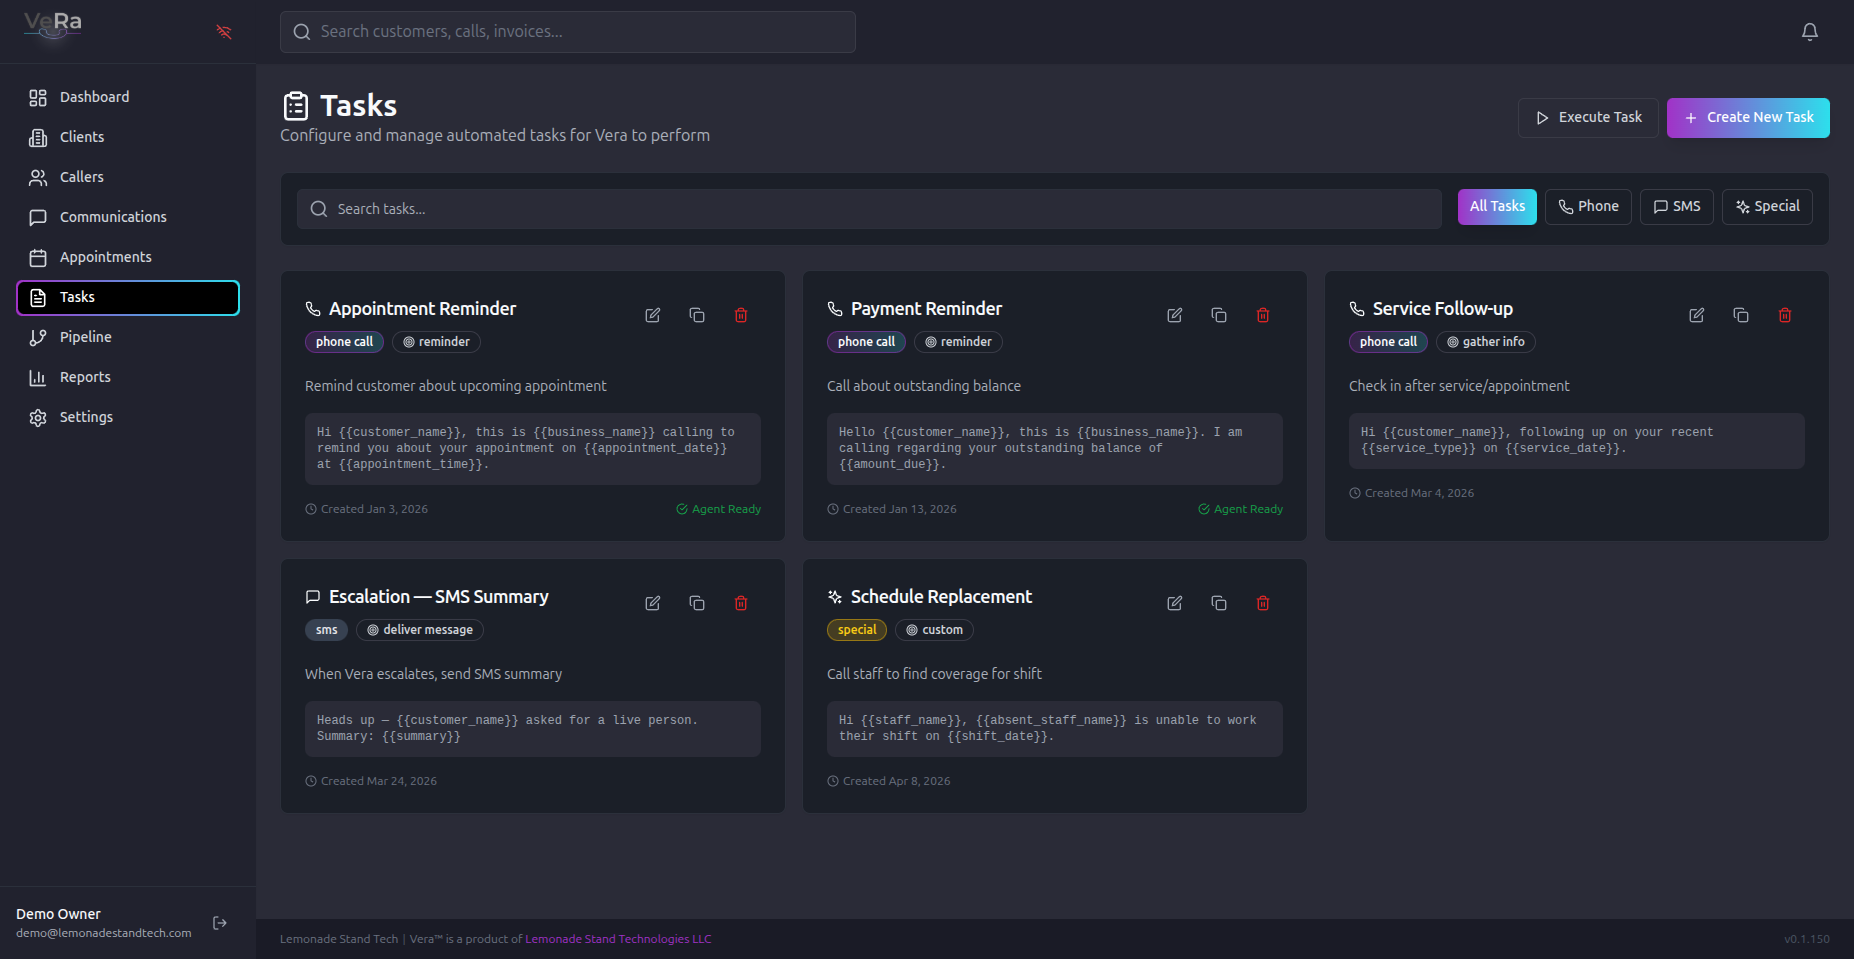Screen dimensions: 1854x959
Task: Filter tasks by SMS
Action: (x=1677, y=207)
